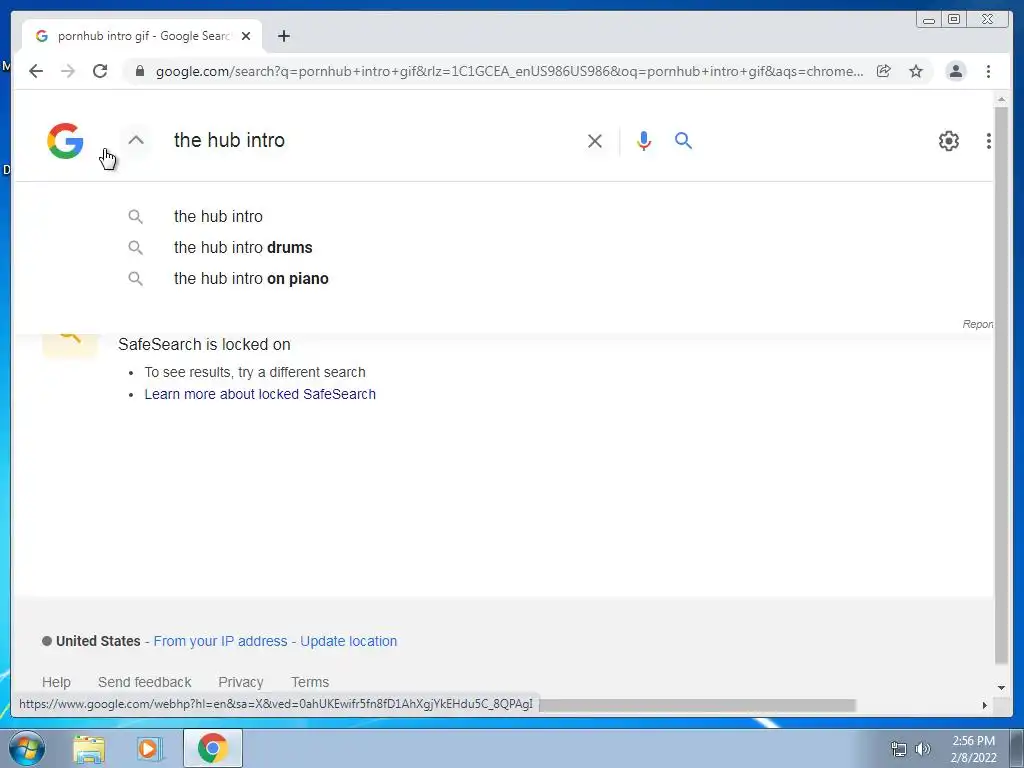This screenshot has height=768, width=1024.
Task: Click 'From your IP address' link
Action: [x=220, y=641]
